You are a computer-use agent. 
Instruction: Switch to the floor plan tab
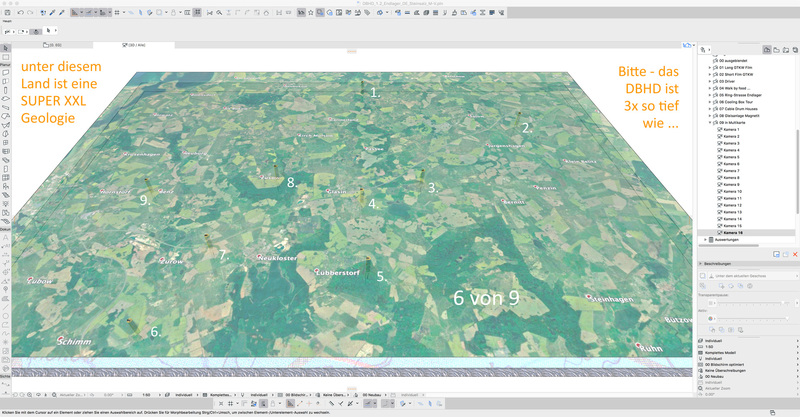(x=50, y=45)
